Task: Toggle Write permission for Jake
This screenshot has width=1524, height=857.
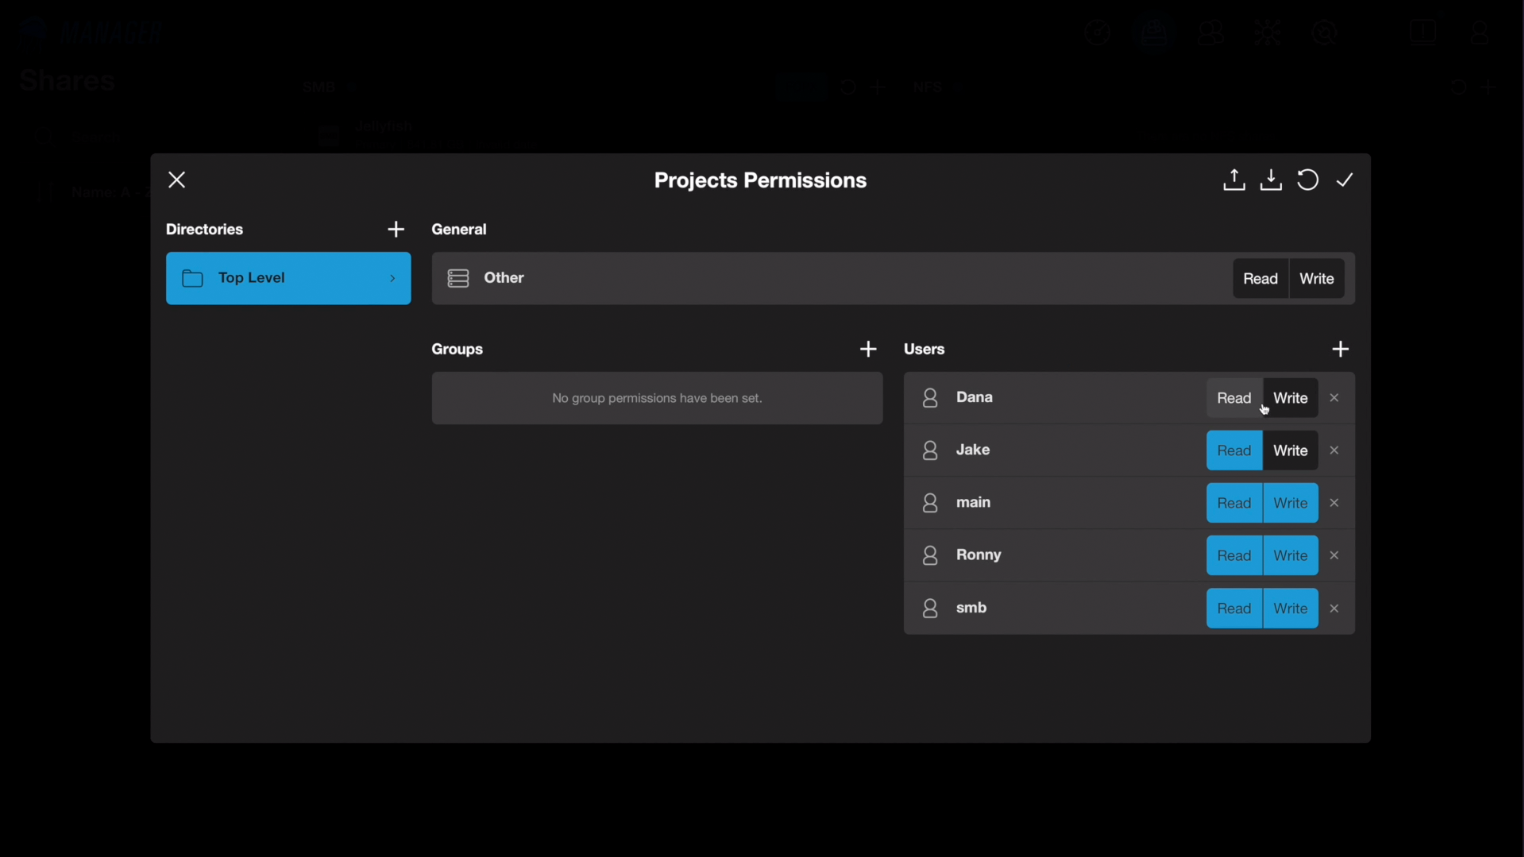Action: click(x=1291, y=451)
